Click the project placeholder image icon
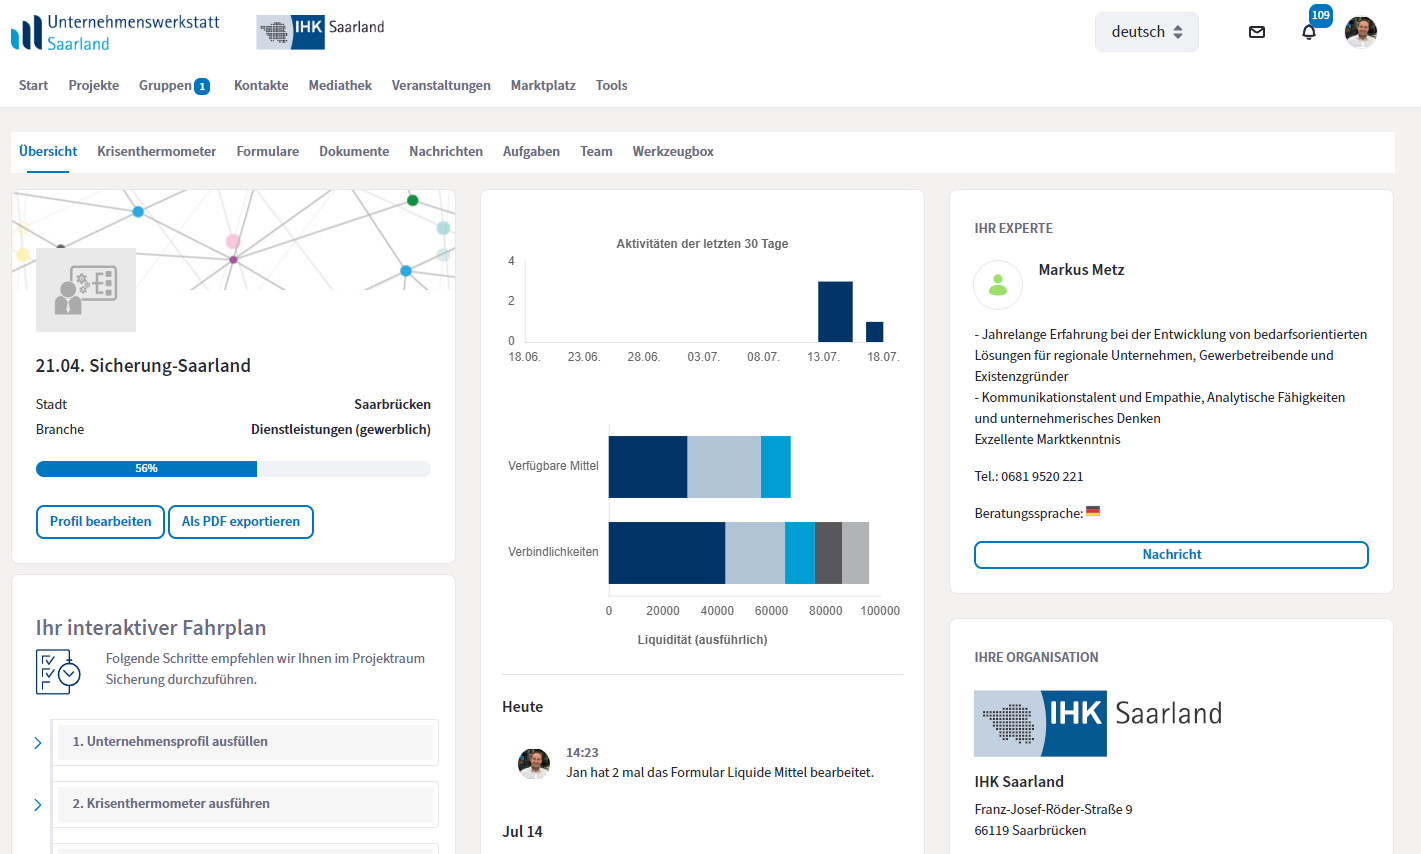1421x854 pixels. (x=86, y=290)
